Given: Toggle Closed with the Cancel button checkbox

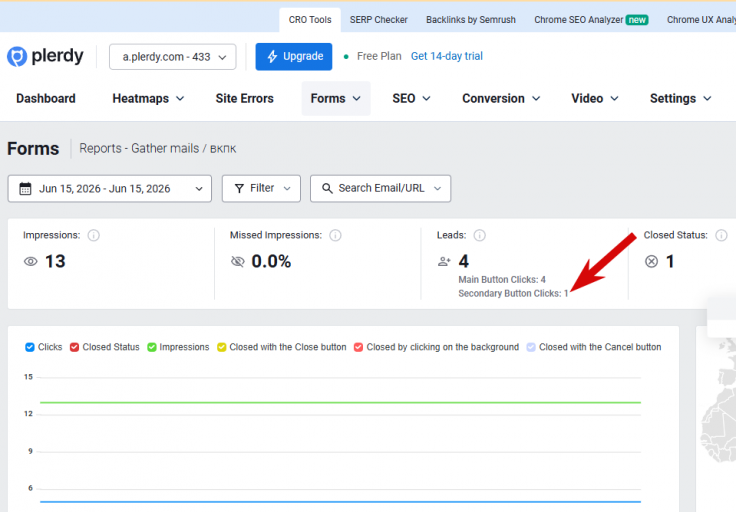Looking at the screenshot, I should tap(531, 347).
